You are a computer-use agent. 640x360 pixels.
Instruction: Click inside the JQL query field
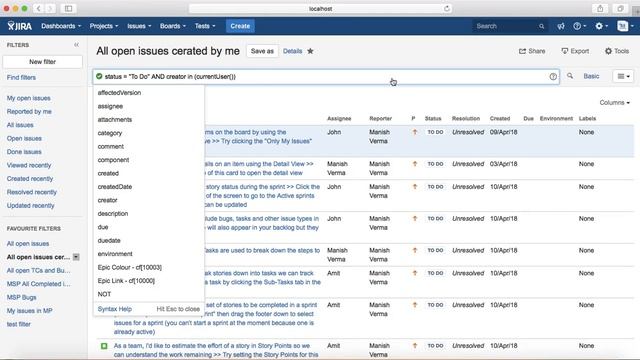pos(326,76)
